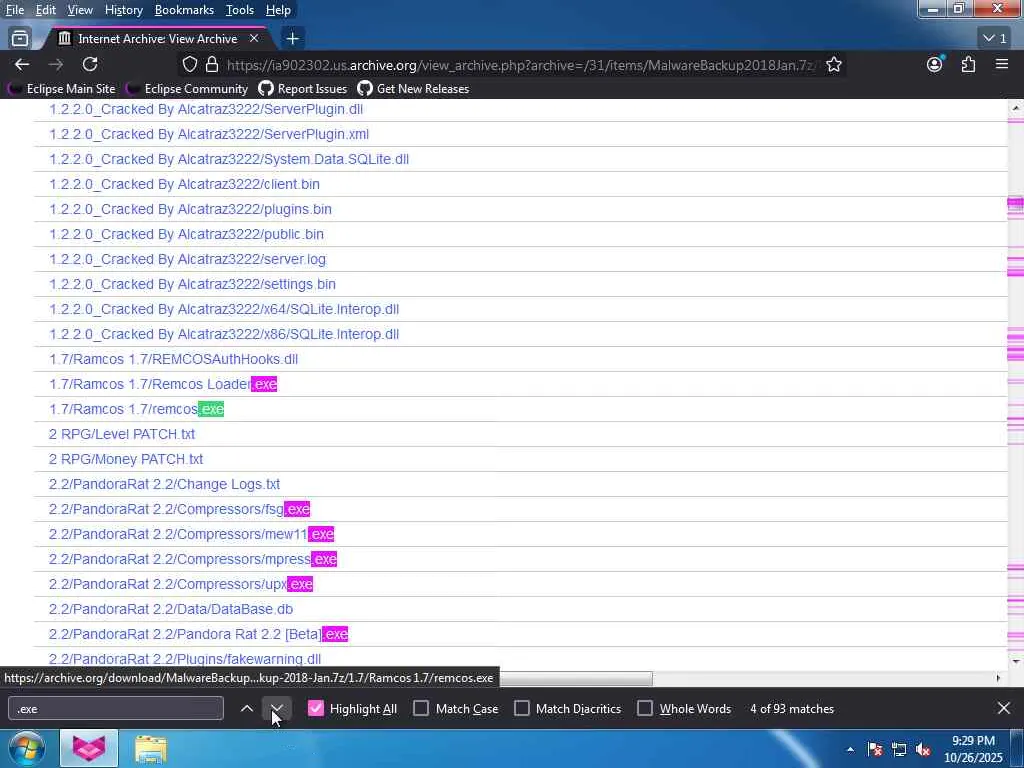Viewport: 1024px width, 768px height.
Task: Open the application hamburger menu
Action: (1002, 65)
